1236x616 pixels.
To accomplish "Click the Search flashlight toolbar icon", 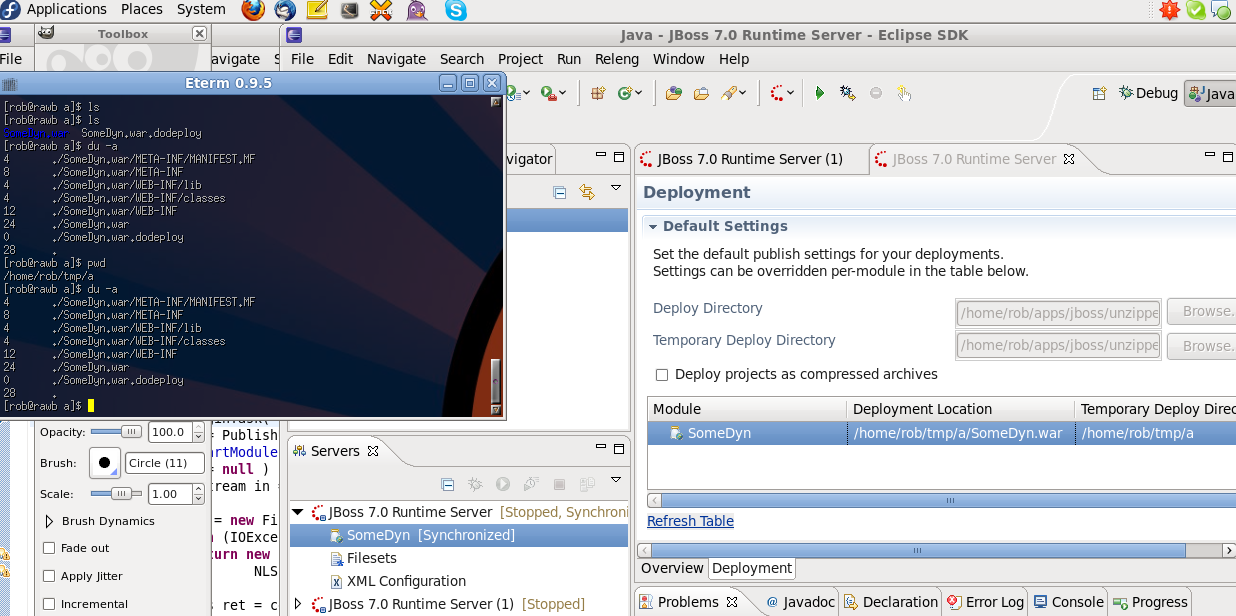I will (730, 93).
